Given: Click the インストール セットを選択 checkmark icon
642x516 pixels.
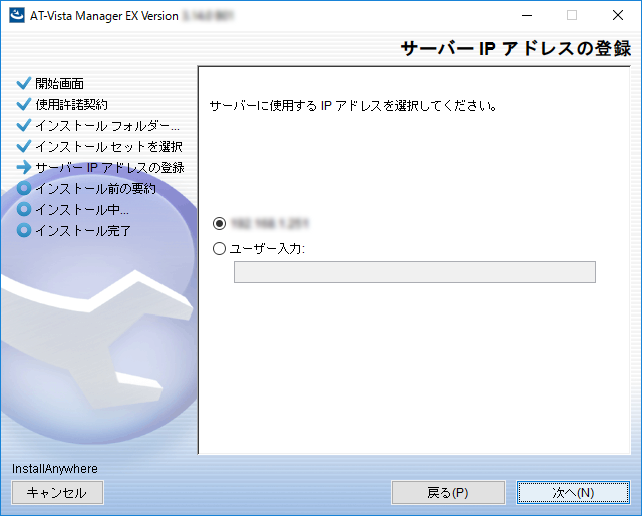Looking at the screenshot, I should tap(24, 146).
